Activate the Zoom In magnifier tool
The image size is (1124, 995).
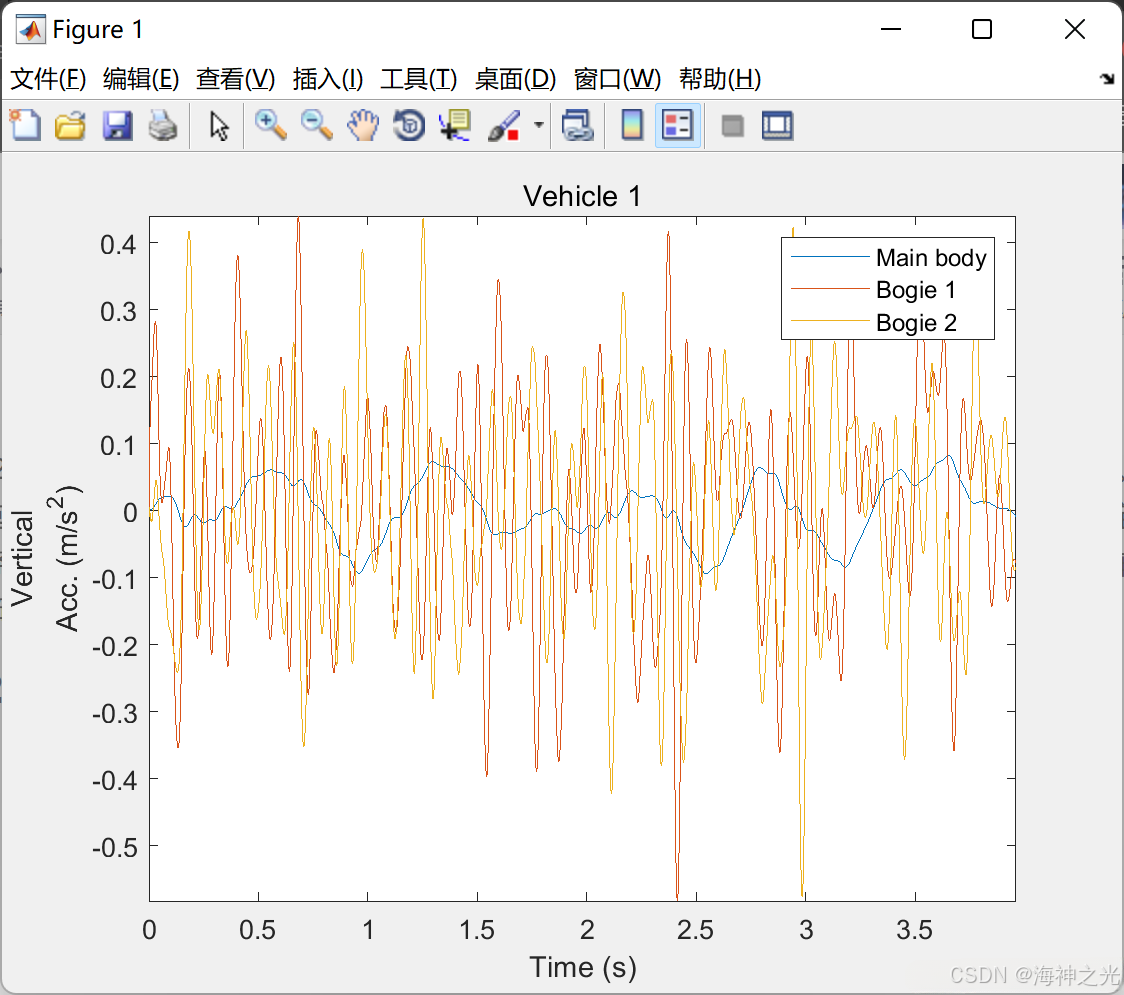270,125
